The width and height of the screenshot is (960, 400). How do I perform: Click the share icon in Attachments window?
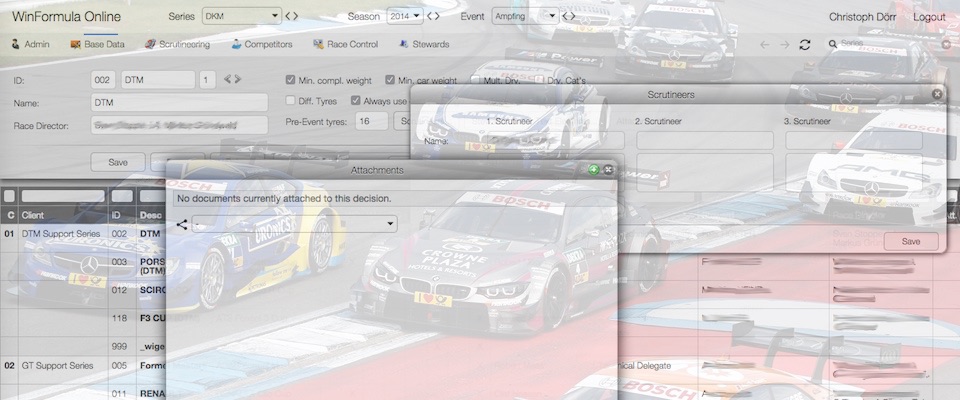tap(182, 225)
